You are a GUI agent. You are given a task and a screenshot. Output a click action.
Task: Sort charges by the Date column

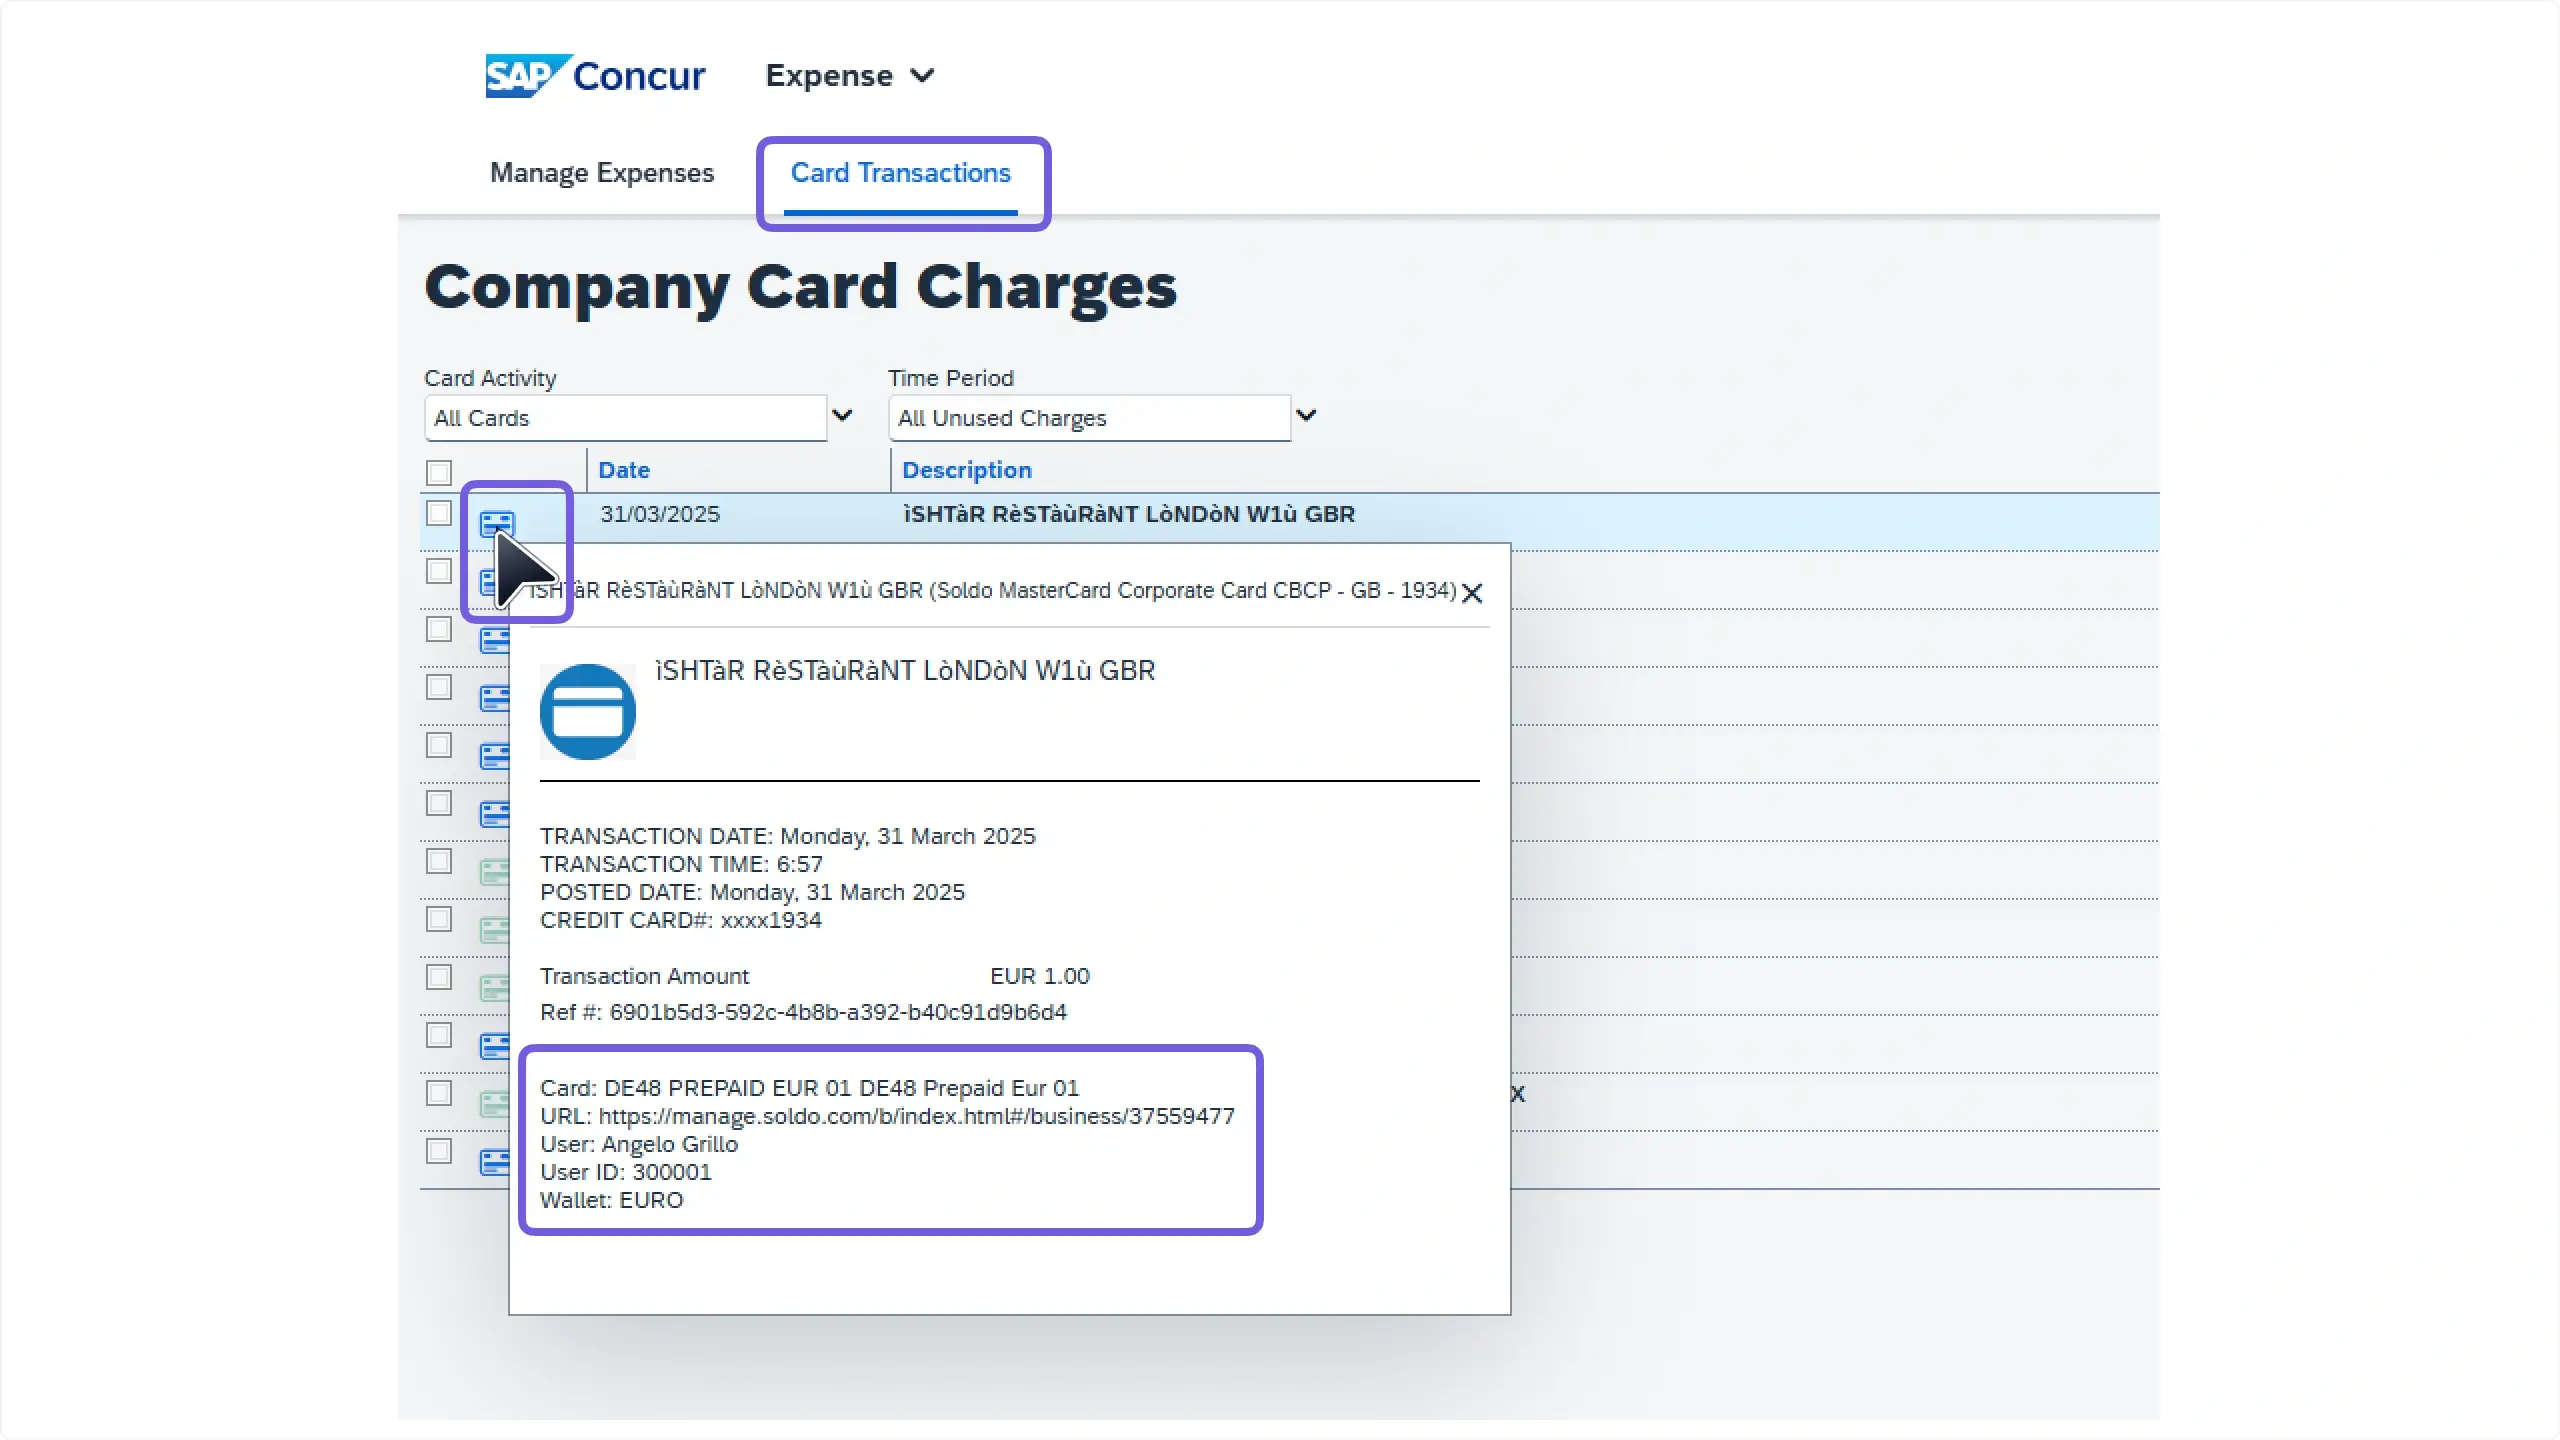(624, 470)
